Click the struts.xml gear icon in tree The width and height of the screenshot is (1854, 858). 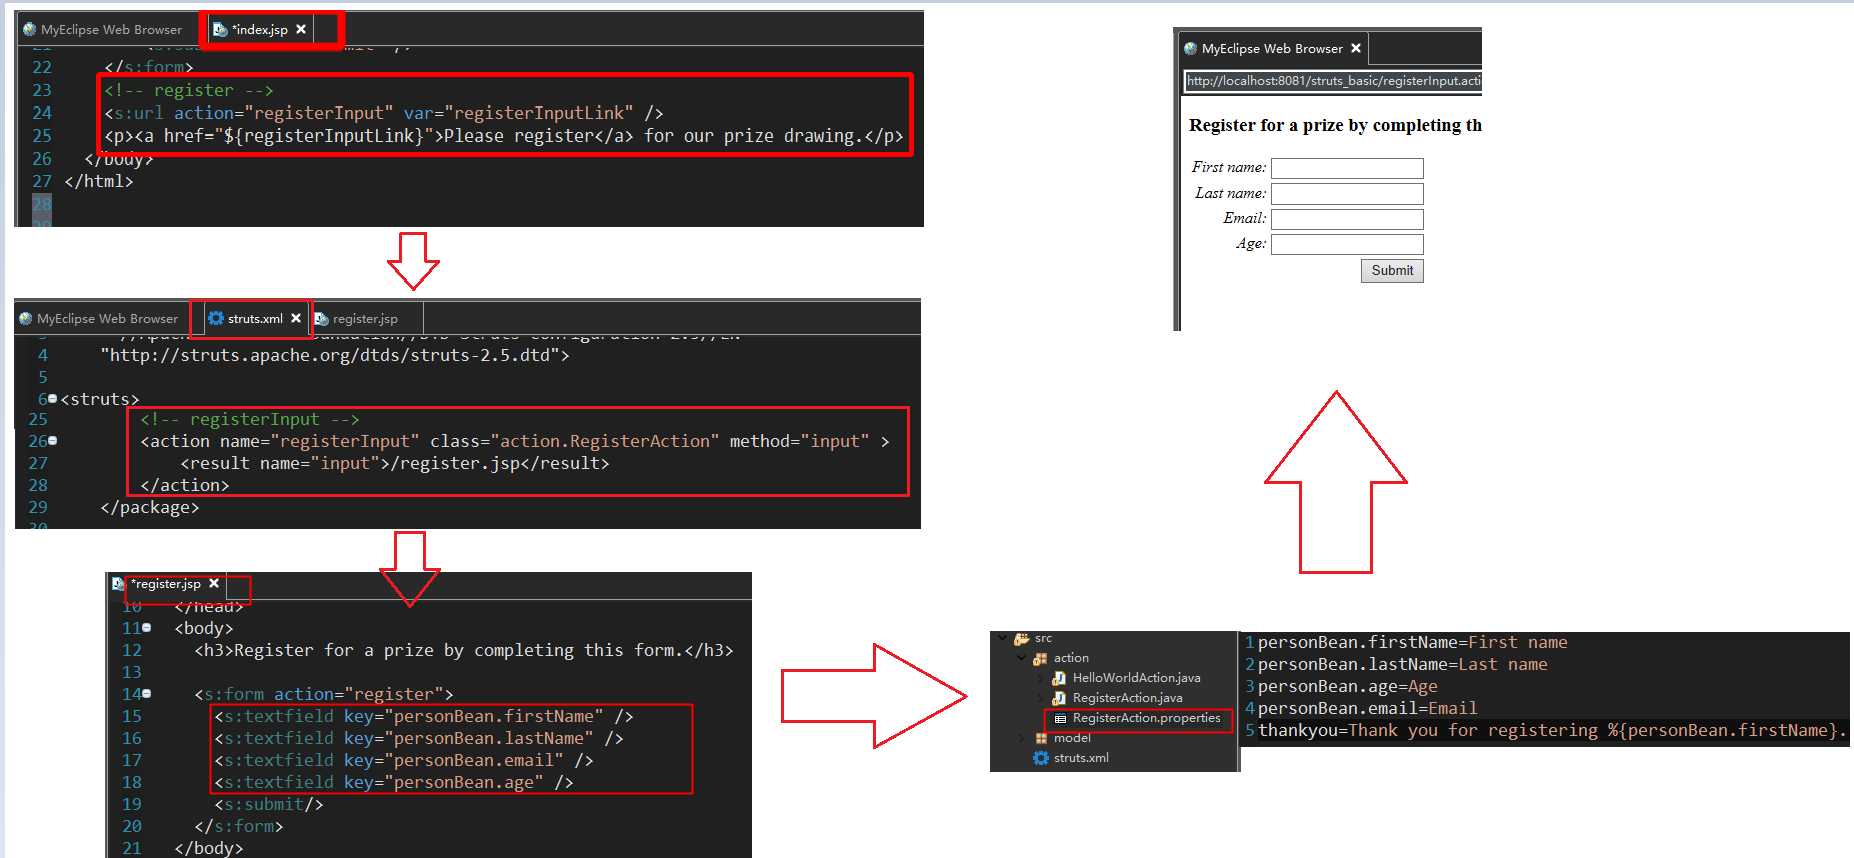[1041, 758]
